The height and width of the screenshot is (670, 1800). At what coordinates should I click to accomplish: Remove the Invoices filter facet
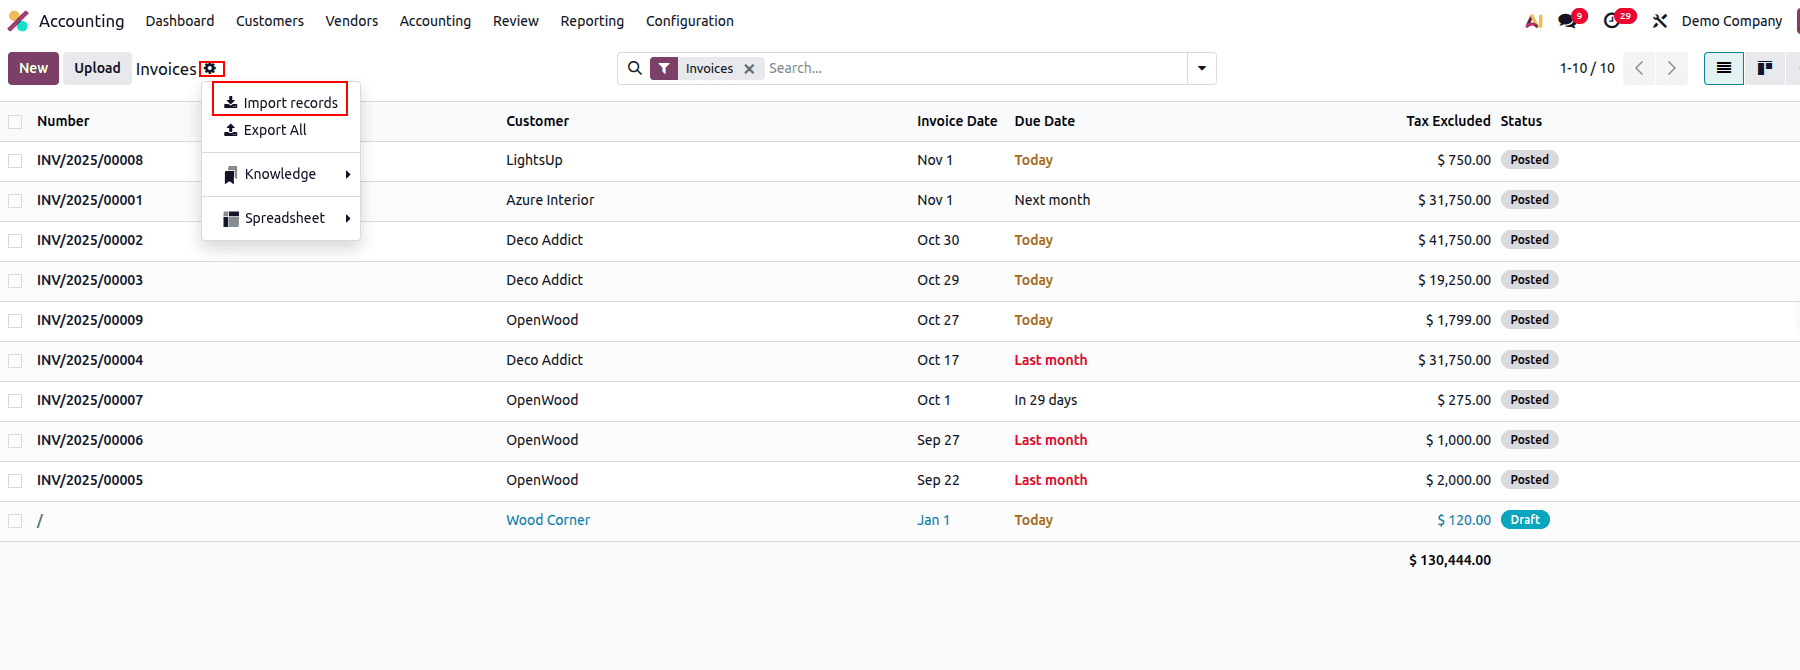[749, 69]
